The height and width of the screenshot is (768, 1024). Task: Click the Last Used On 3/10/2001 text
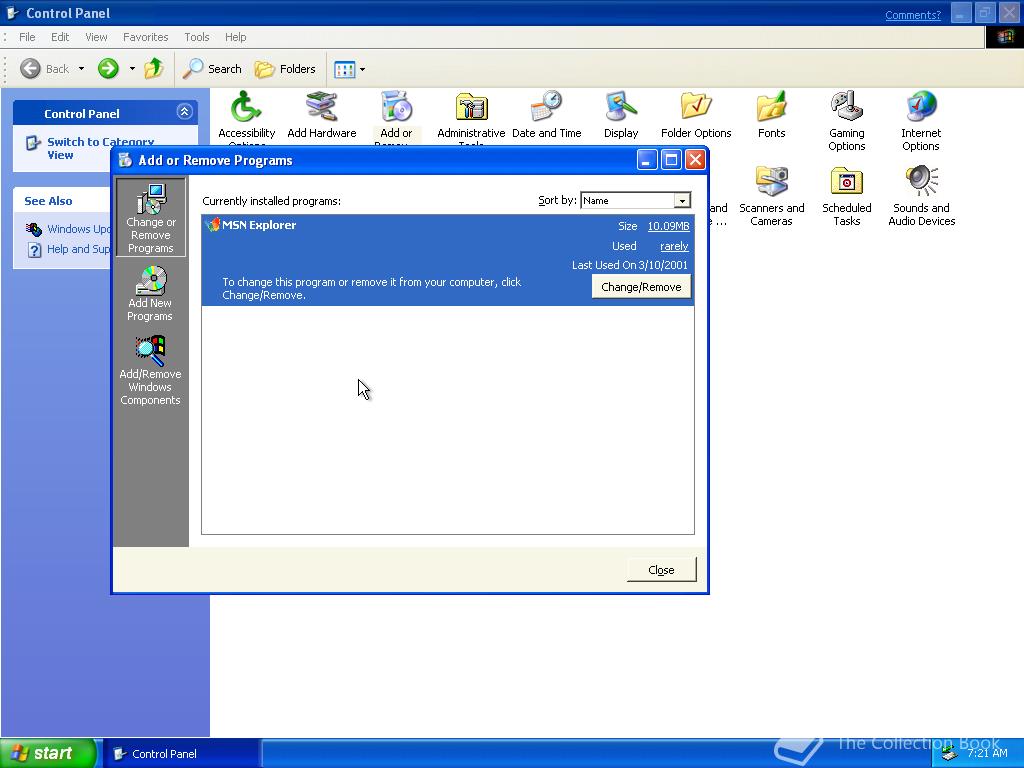coord(630,265)
